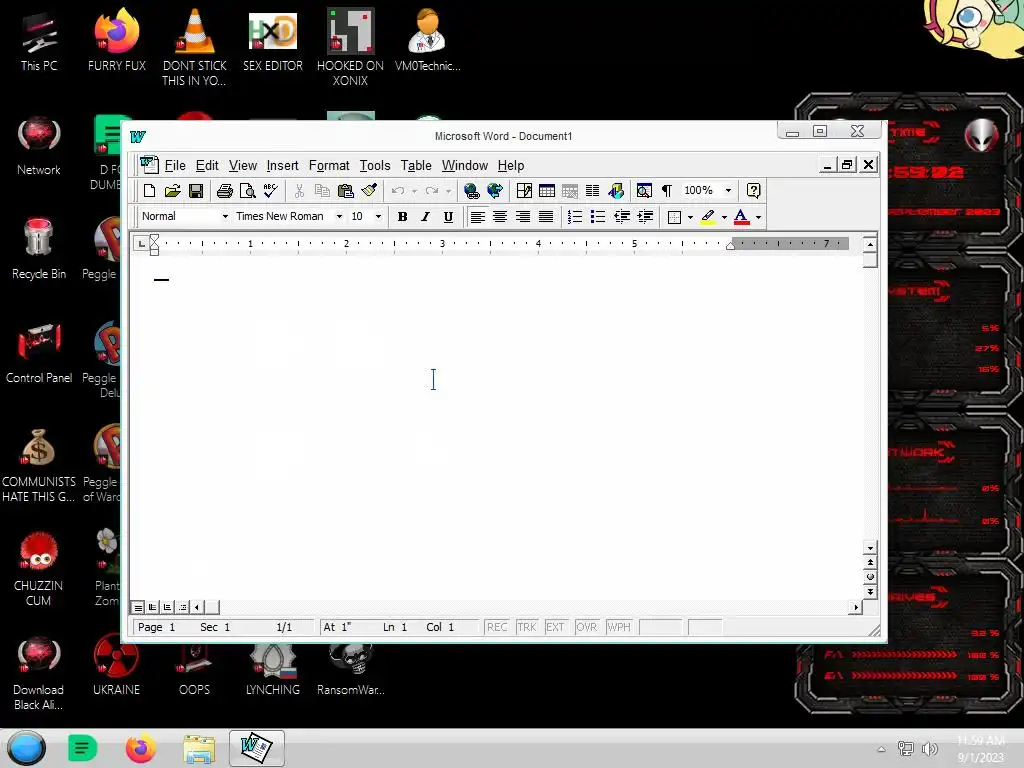Expand the Normal style dropdown
The width and height of the screenshot is (1024, 768).
coord(225,216)
